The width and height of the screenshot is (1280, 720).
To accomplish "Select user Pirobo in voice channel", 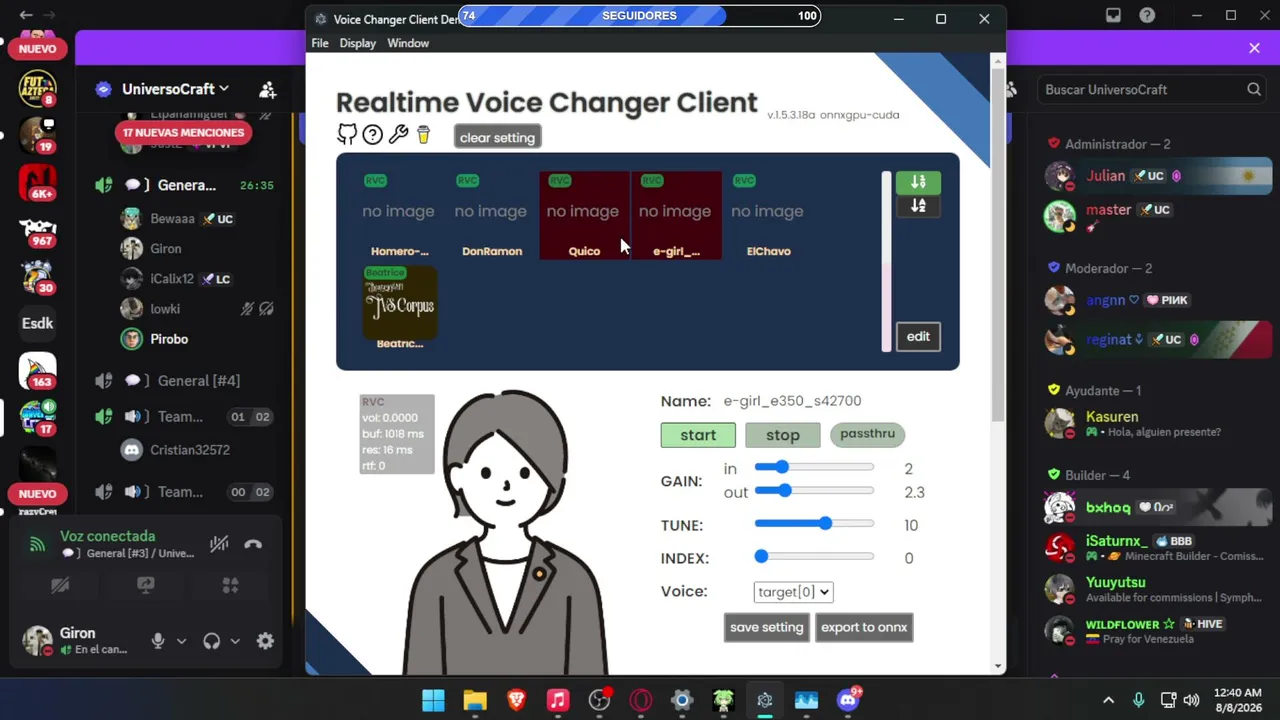I will 168,339.
